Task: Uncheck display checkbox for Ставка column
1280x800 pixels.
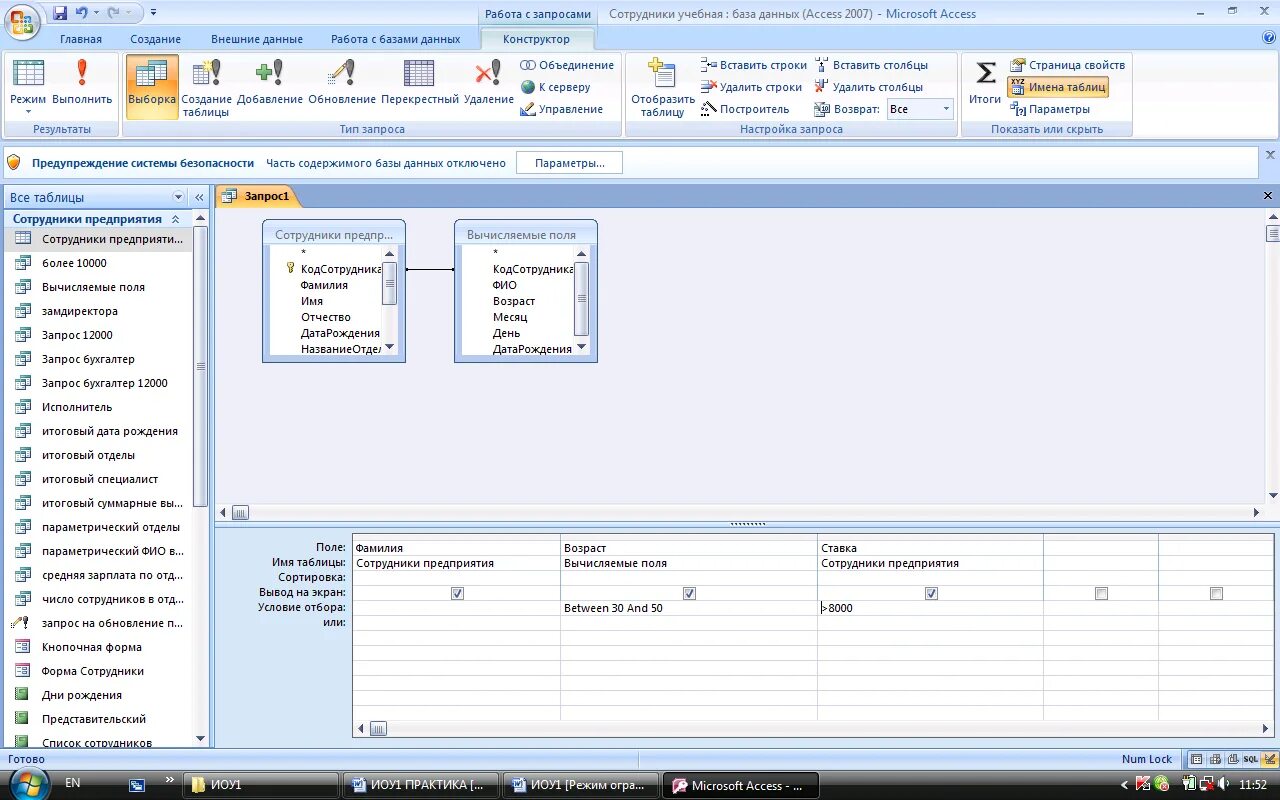Action: click(931, 593)
